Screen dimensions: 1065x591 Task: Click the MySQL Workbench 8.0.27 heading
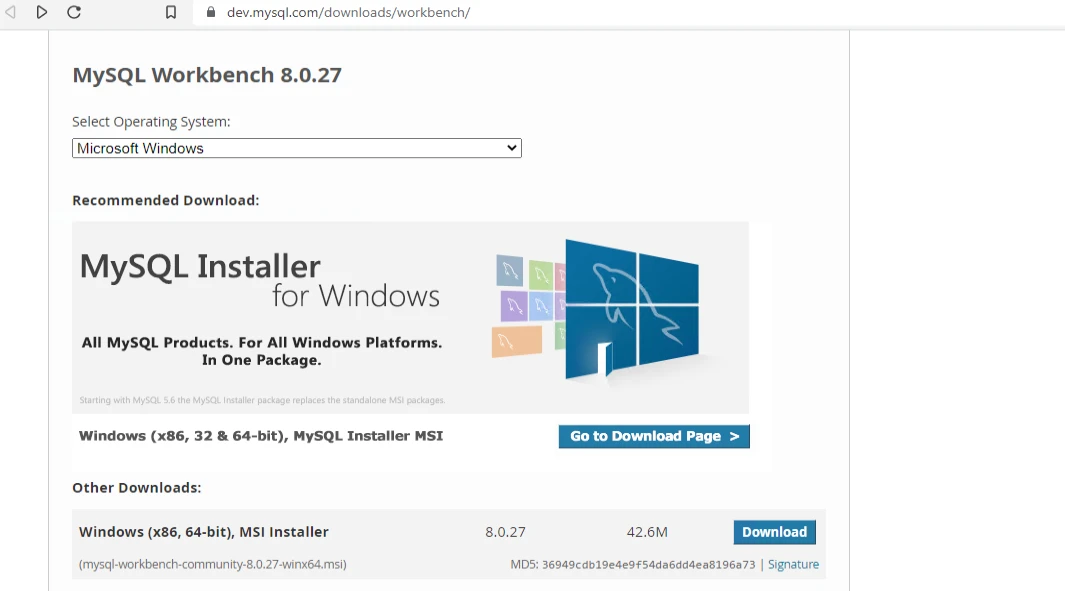207,74
